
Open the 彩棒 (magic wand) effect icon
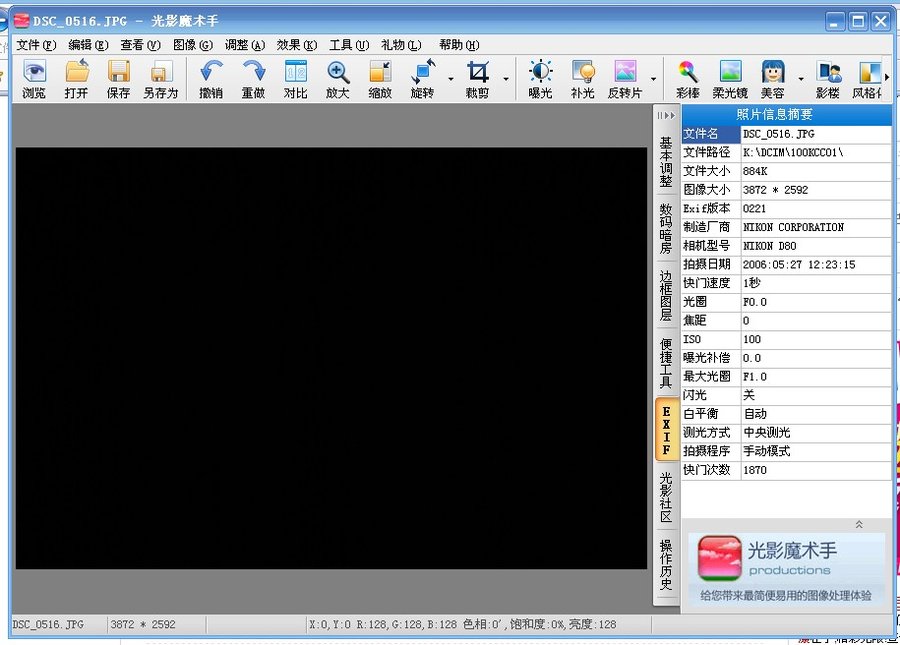687,78
